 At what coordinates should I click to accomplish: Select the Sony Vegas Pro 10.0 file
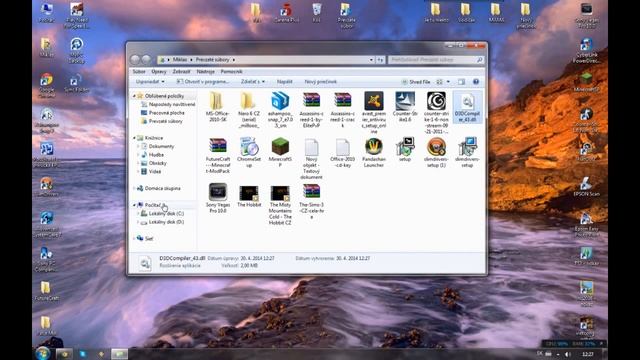[218, 198]
